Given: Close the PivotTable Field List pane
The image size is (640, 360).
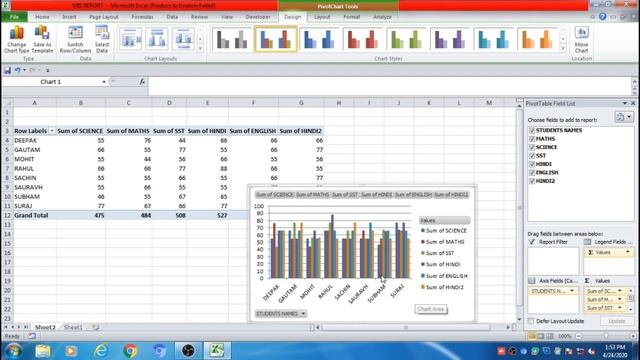Looking at the screenshot, I should tap(633, 104).
